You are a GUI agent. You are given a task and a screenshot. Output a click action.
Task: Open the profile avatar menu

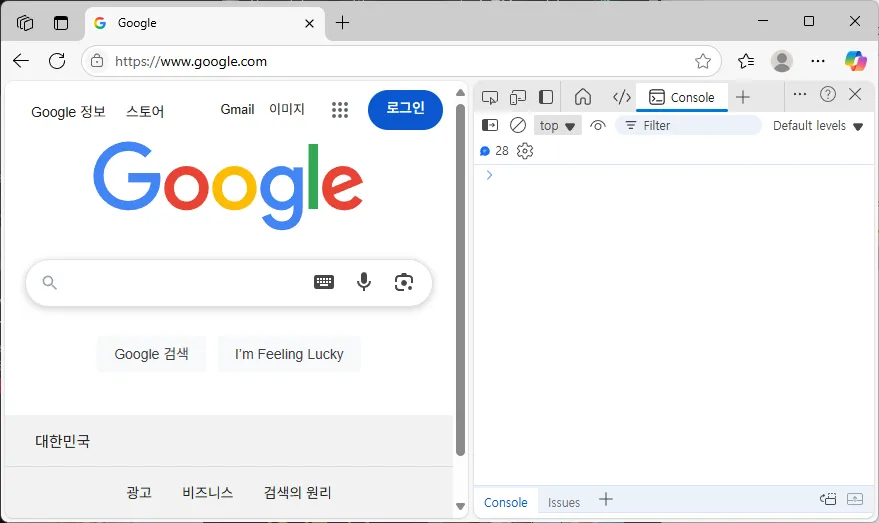click(781, 61)
